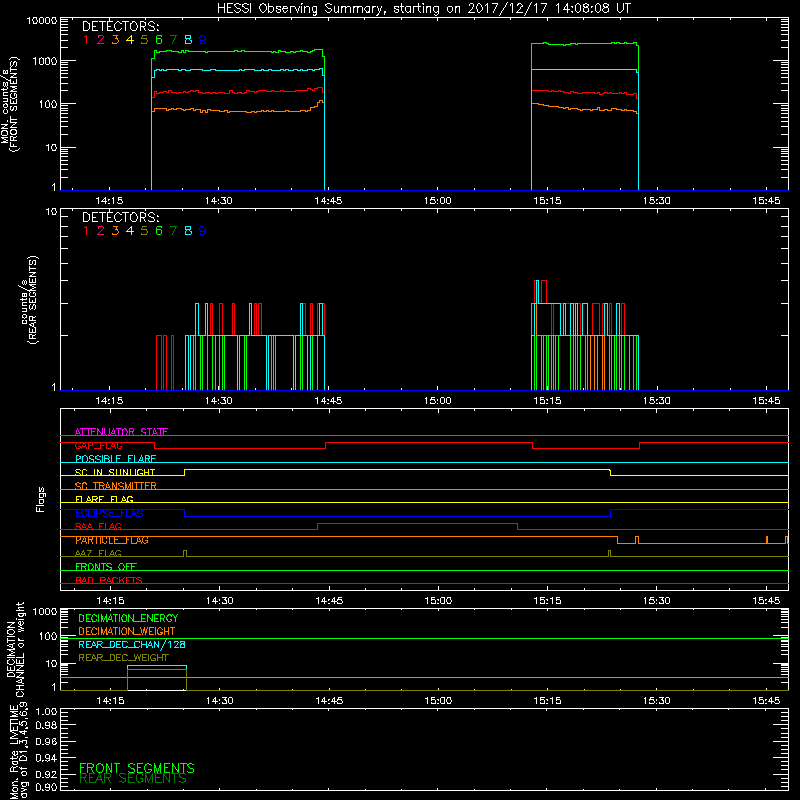Viewport: 800px width, 800px height.
Task: Select the SC_IN_SUNLIGHT flag label
Action: (x=115, y=472)
